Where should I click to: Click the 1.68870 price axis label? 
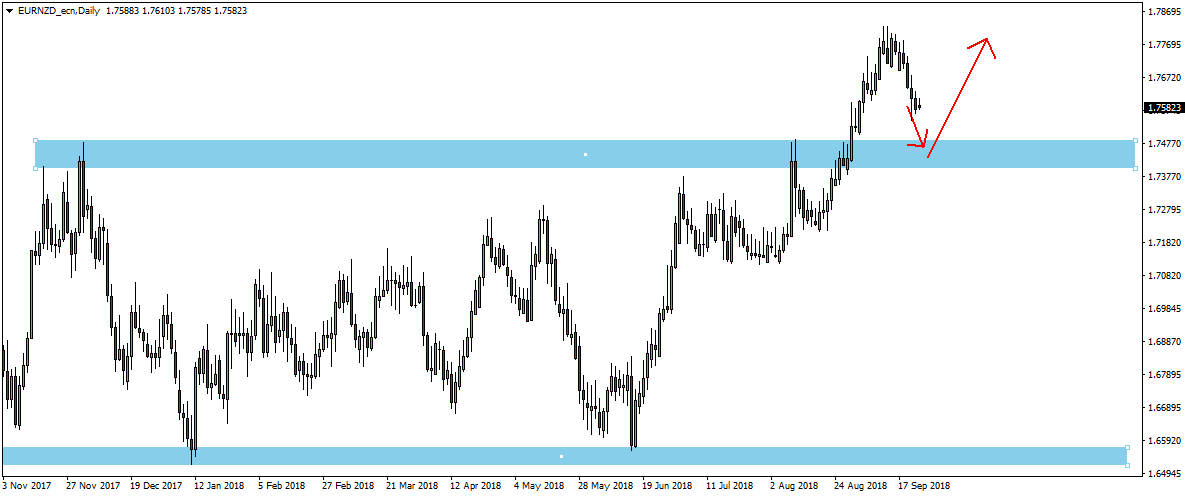[1164, 342]
